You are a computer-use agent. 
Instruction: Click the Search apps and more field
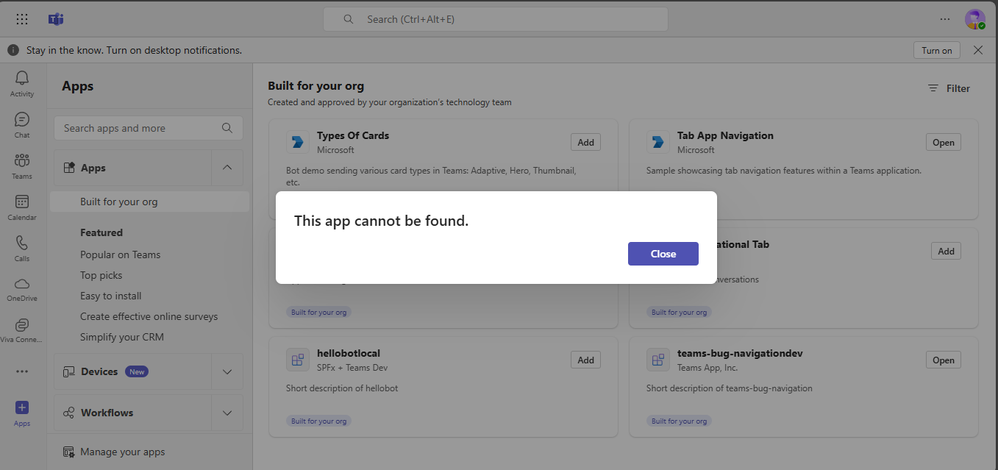pyautogui.click(x=140, y=128)
